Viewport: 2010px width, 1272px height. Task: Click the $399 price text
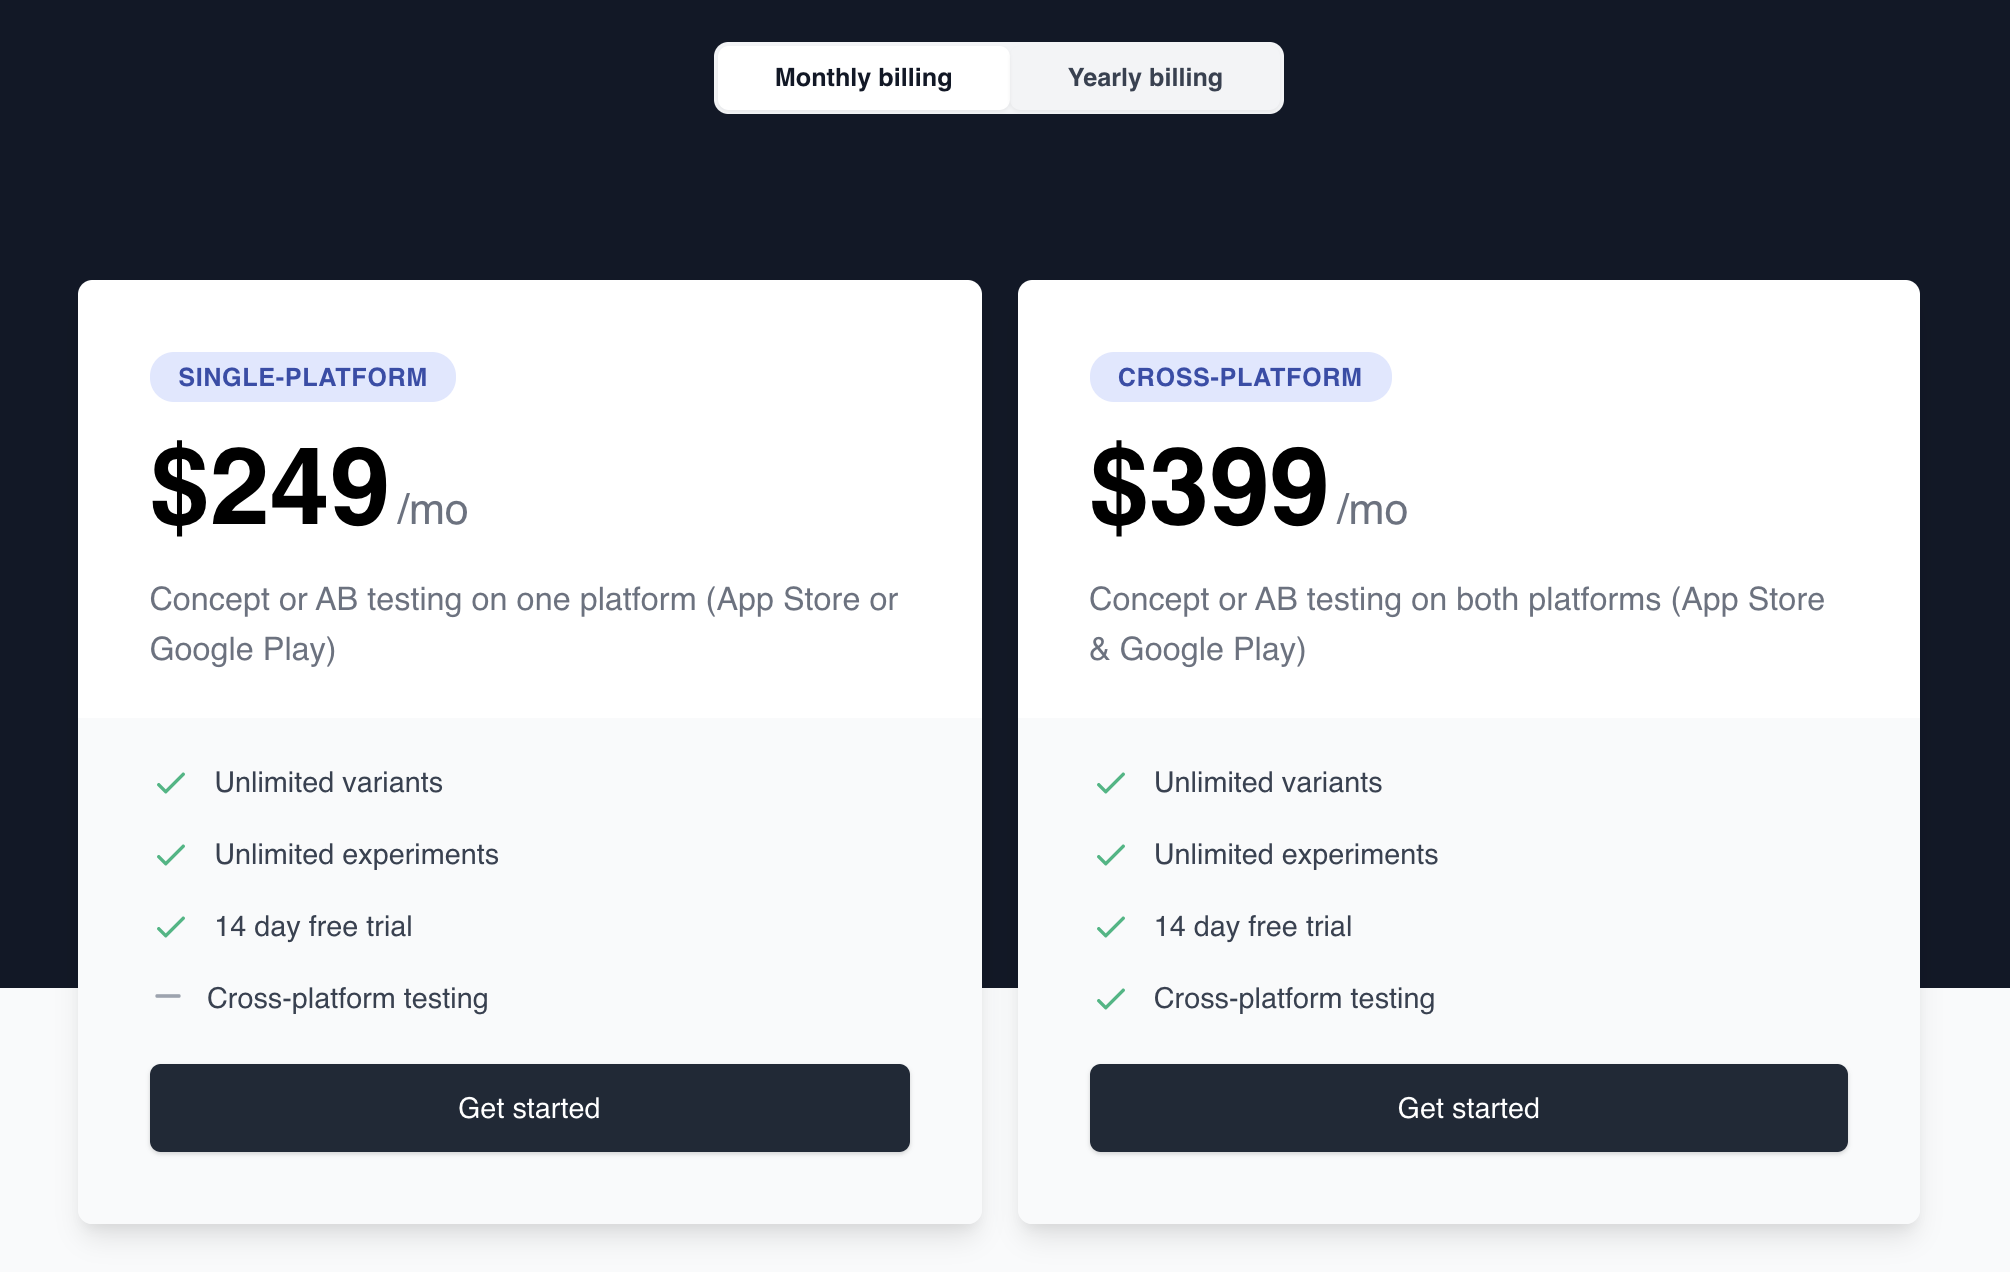(x=1209, y=487)
